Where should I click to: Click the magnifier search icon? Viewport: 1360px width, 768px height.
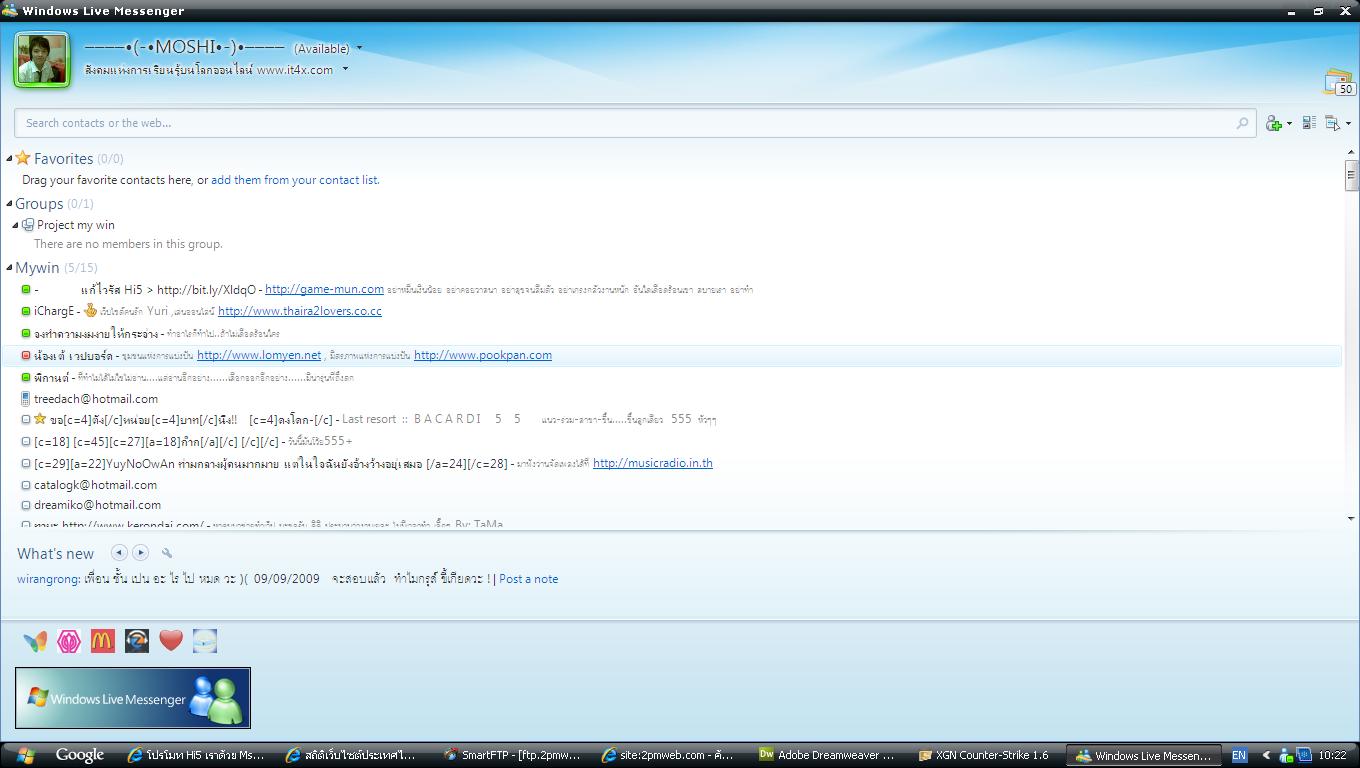click(x=1242, y=123)
